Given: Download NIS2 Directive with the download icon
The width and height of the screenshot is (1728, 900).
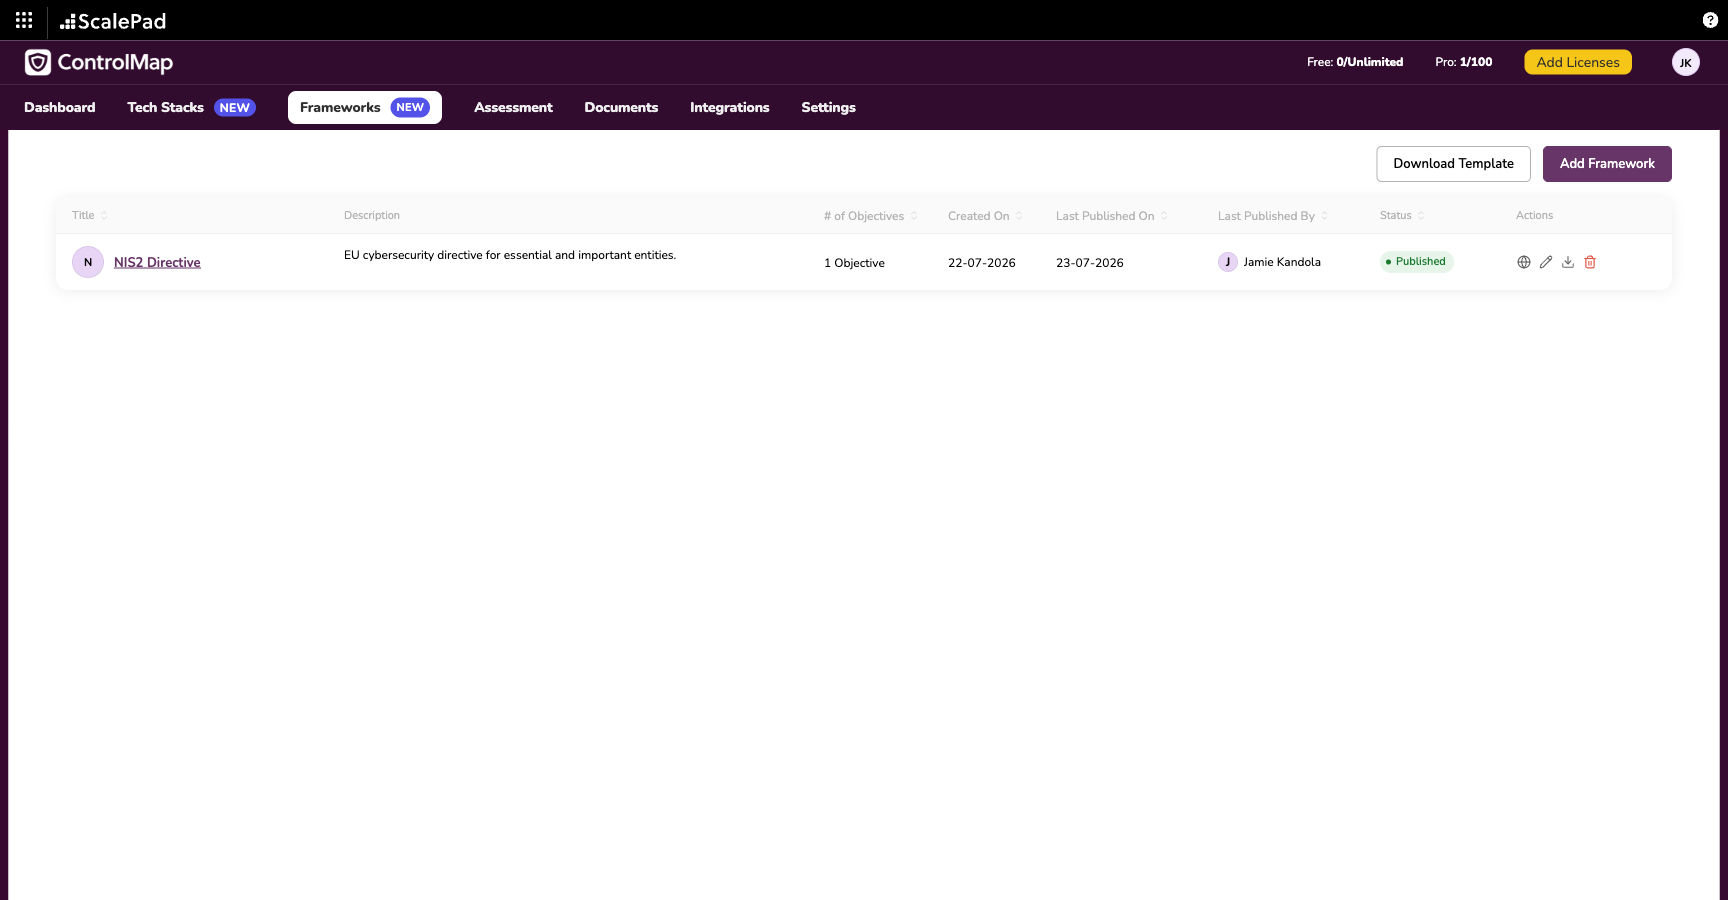Looking at the screenshot, I should click(1568, 262).
